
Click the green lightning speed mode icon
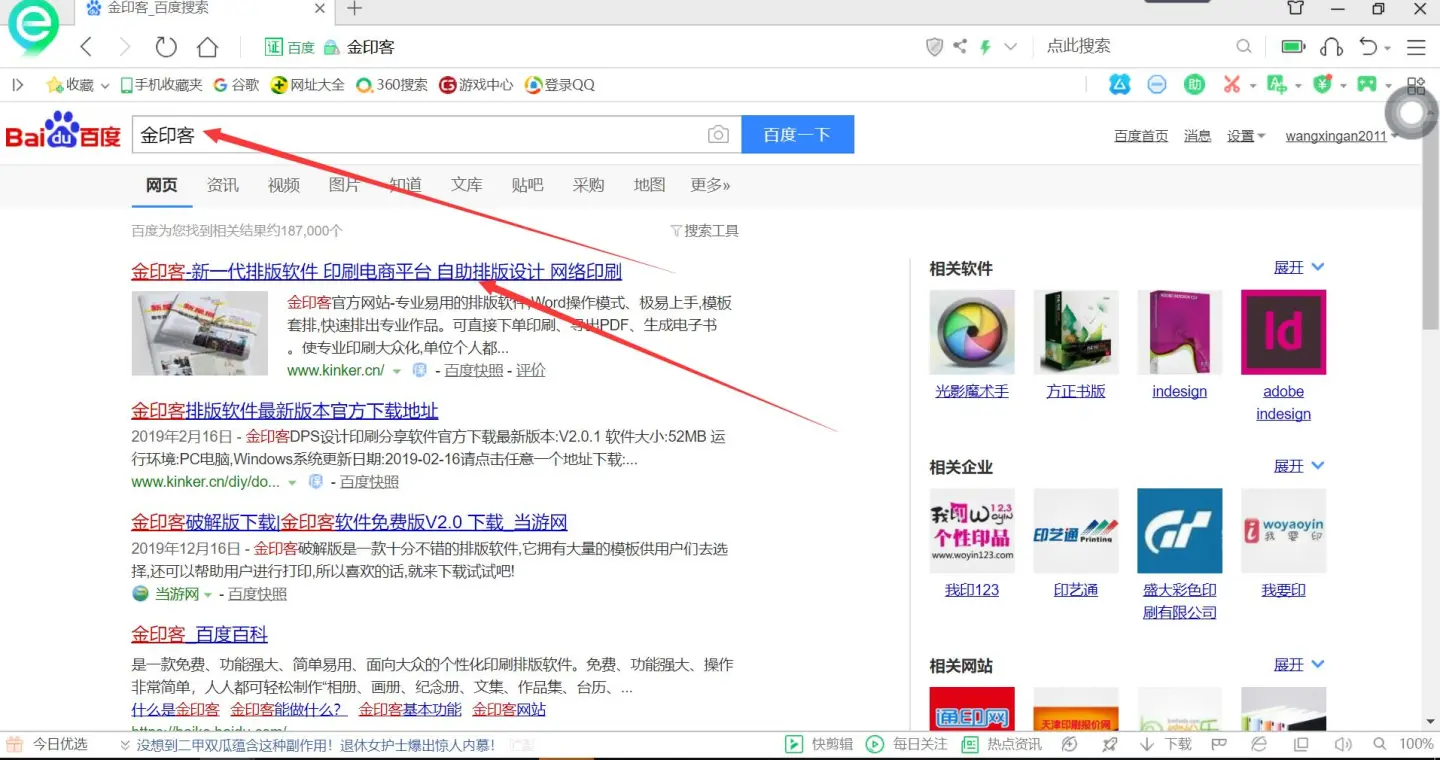pos(985,47)
